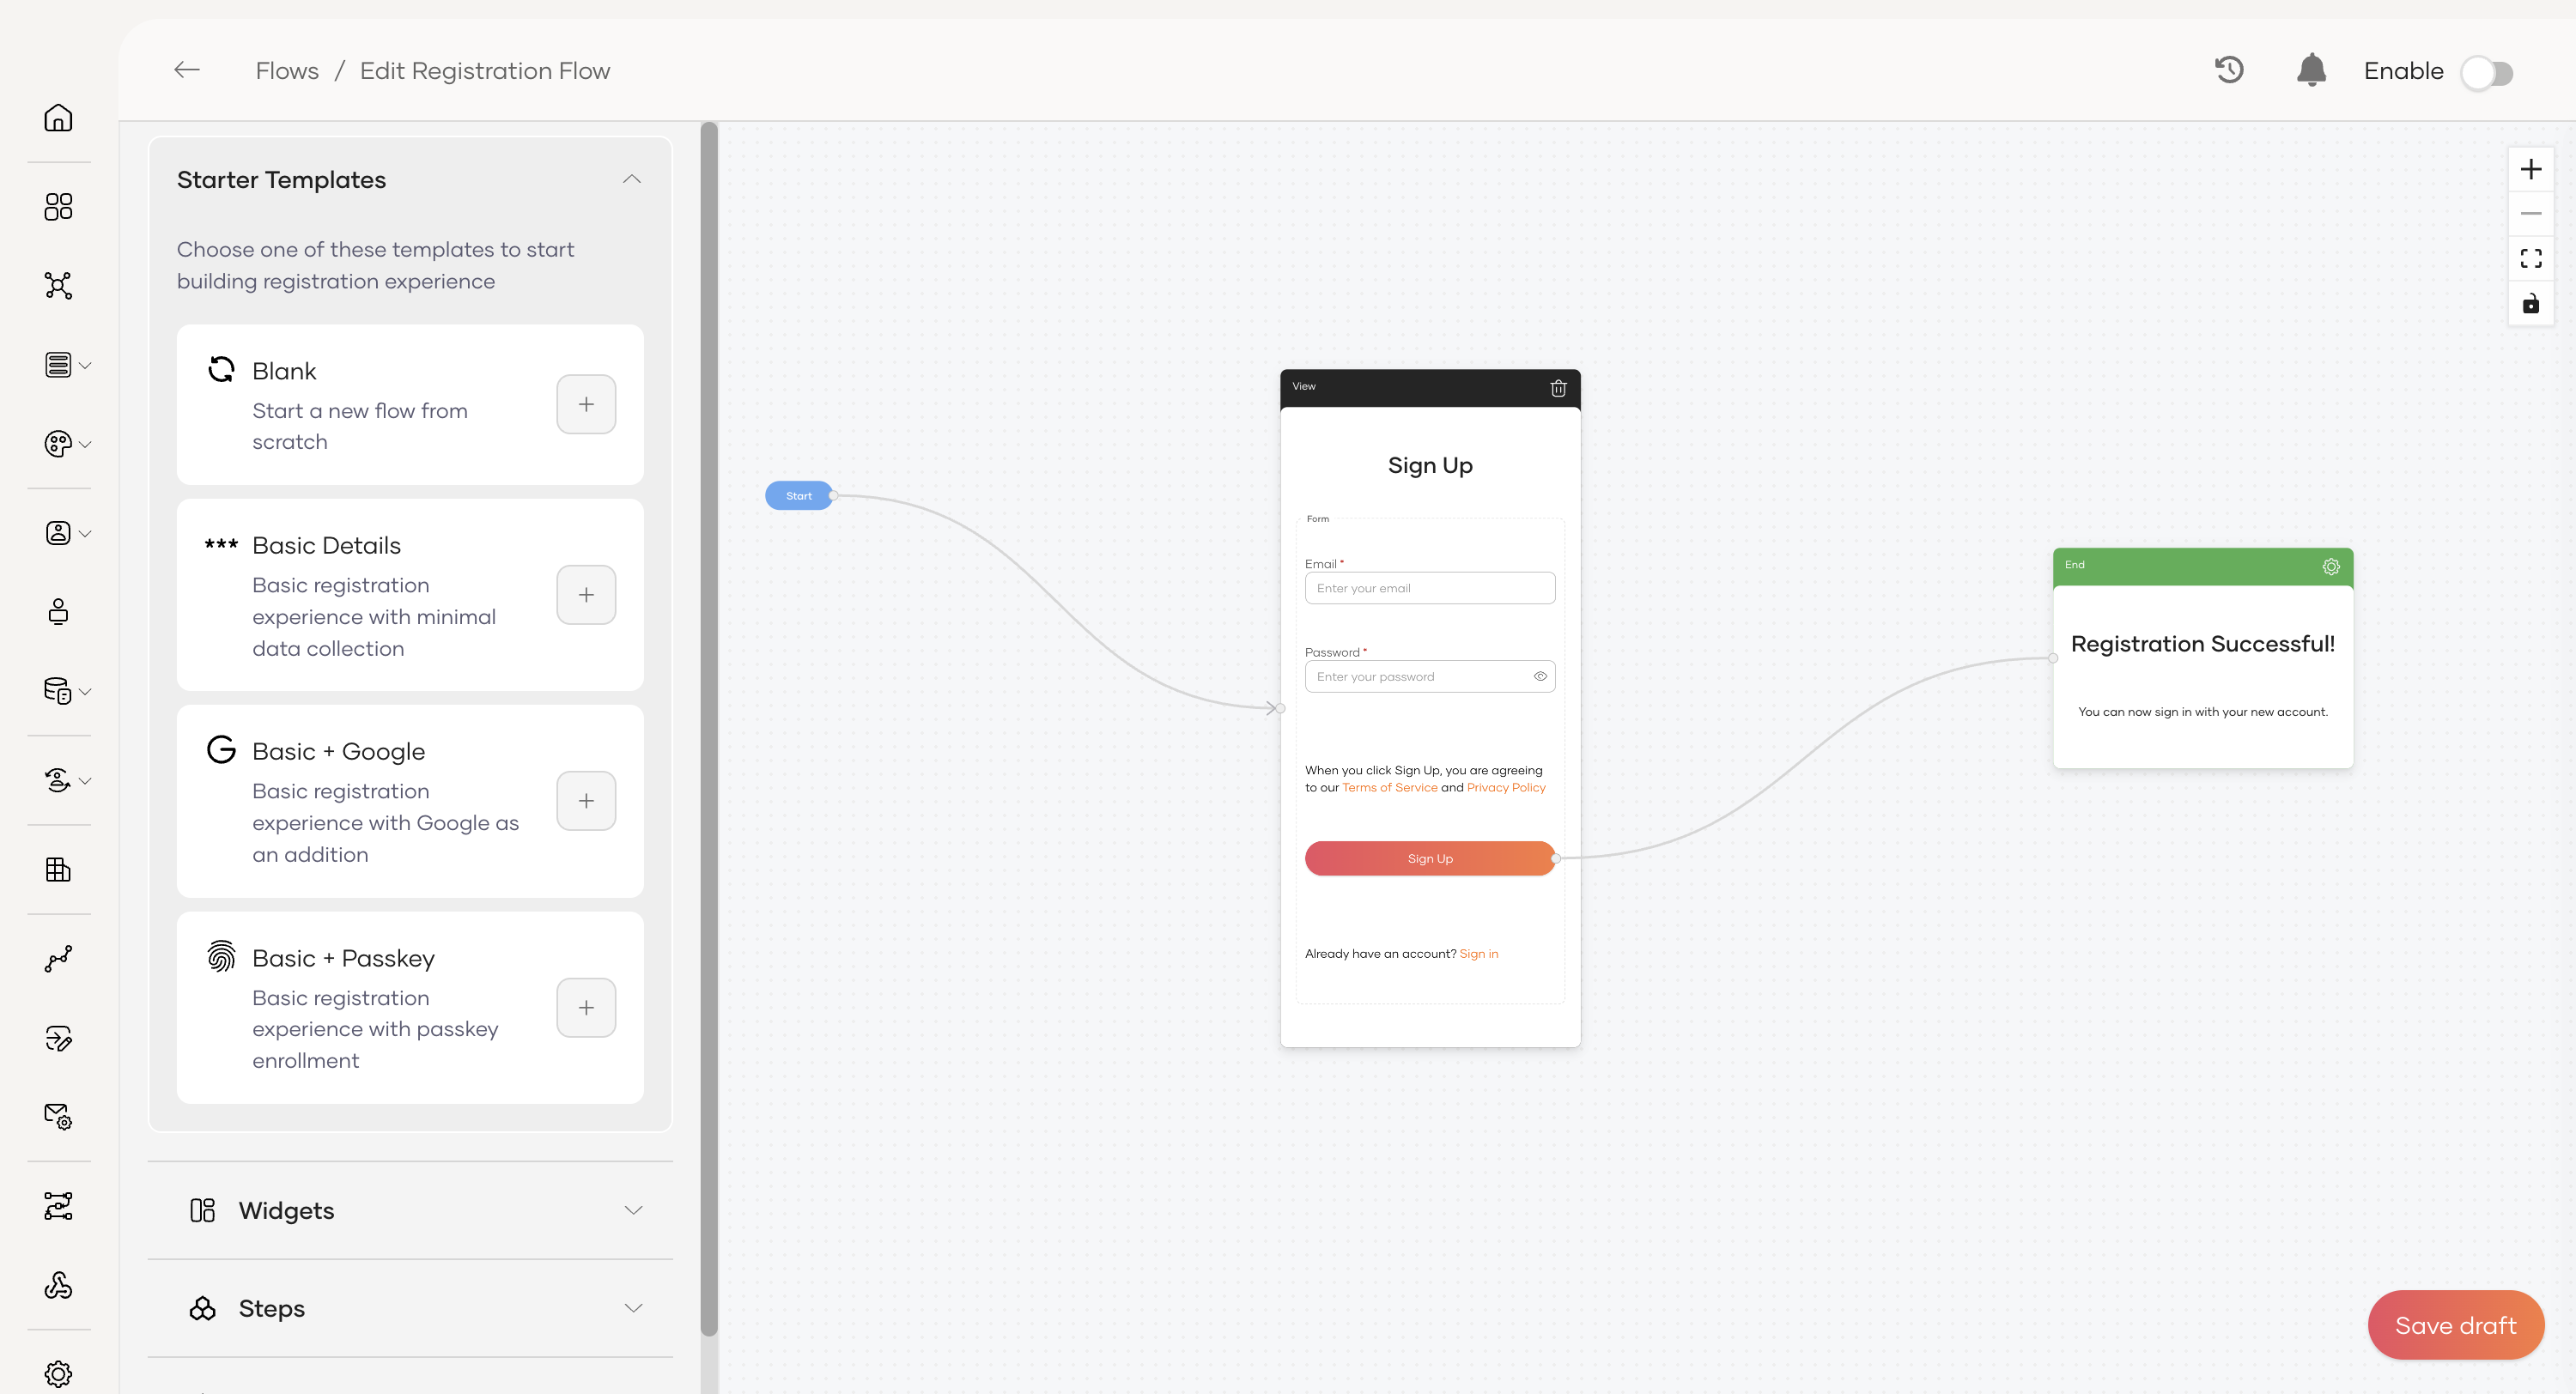The image size is (2576, 1394).
Task: Add the Basic + Google template
Action: pos(586,801)
